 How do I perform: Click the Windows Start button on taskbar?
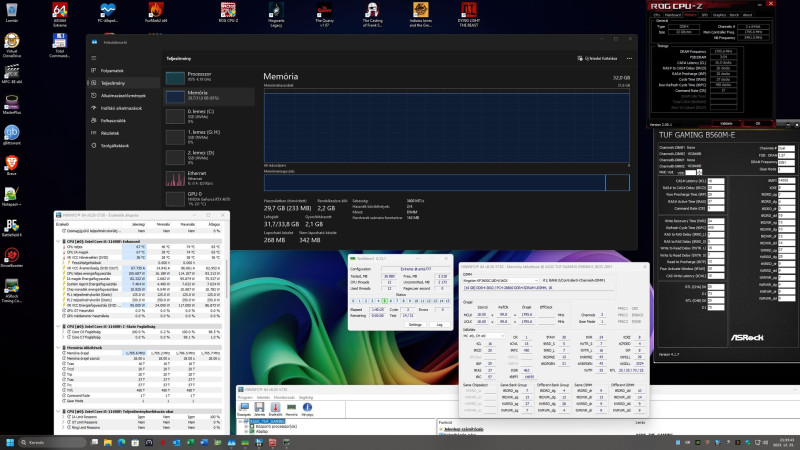pyautogui.click(x=11, y=441)
